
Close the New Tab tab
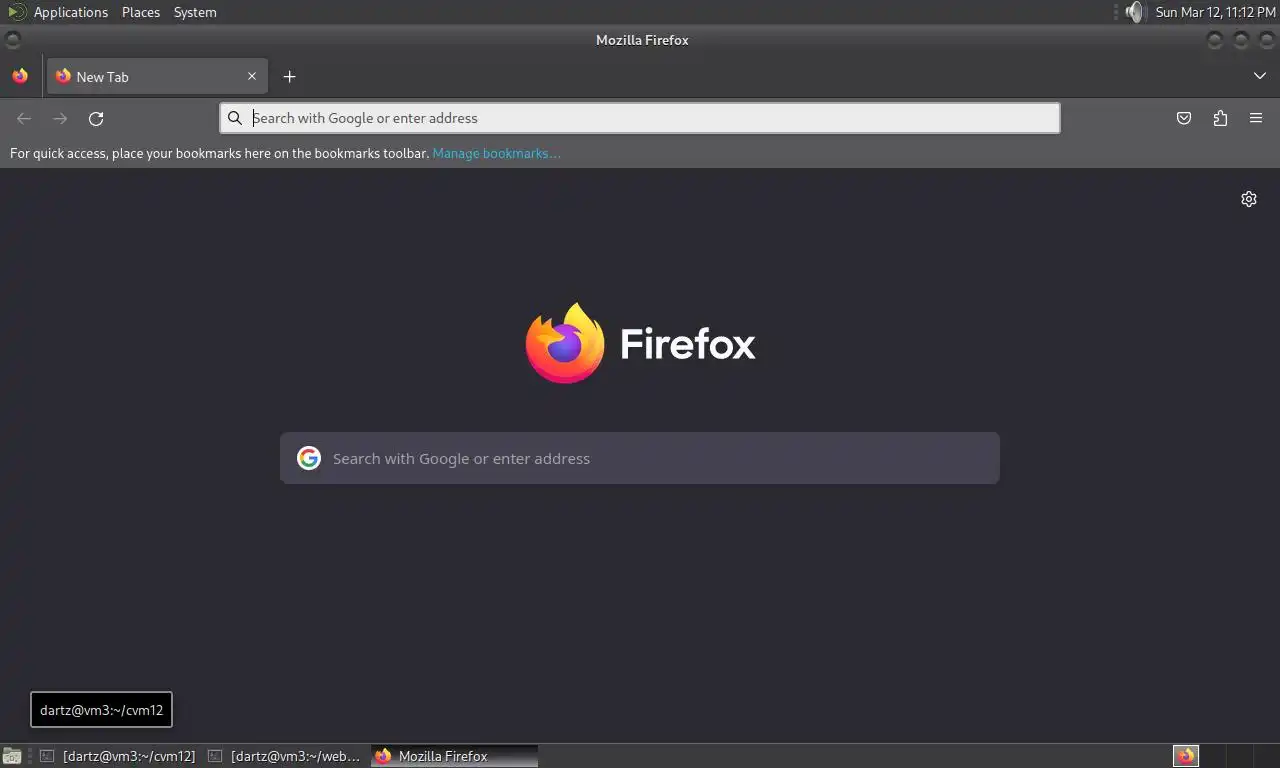tap(252, 76)
